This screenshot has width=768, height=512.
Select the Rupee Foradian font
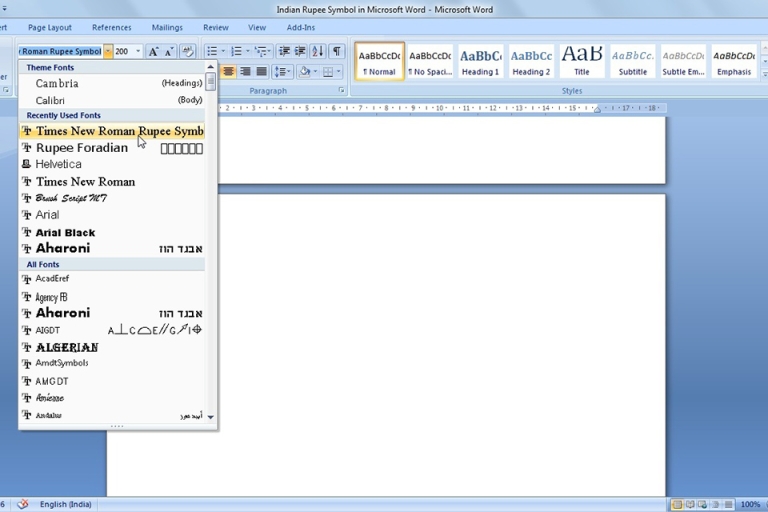tap(112, 147)
